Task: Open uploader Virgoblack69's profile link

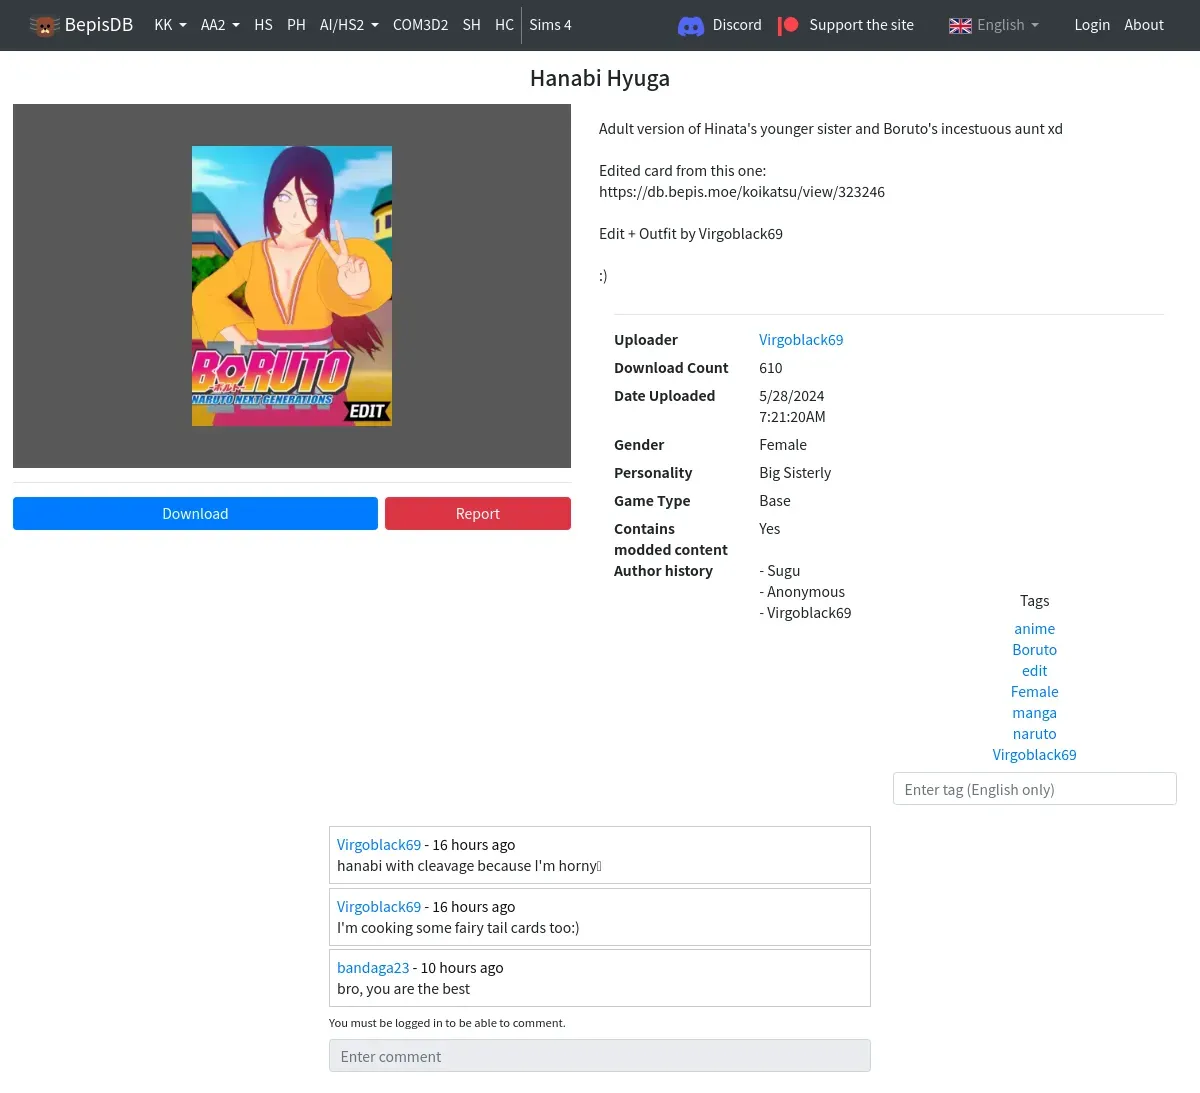Action: pos(800,340)
